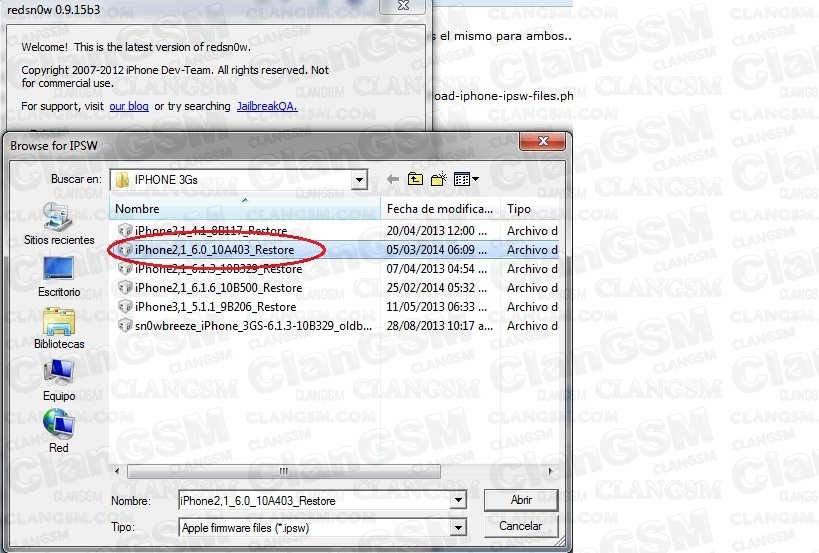
Task: Create a new folder in the dialog
Action: tap(439, 179)
